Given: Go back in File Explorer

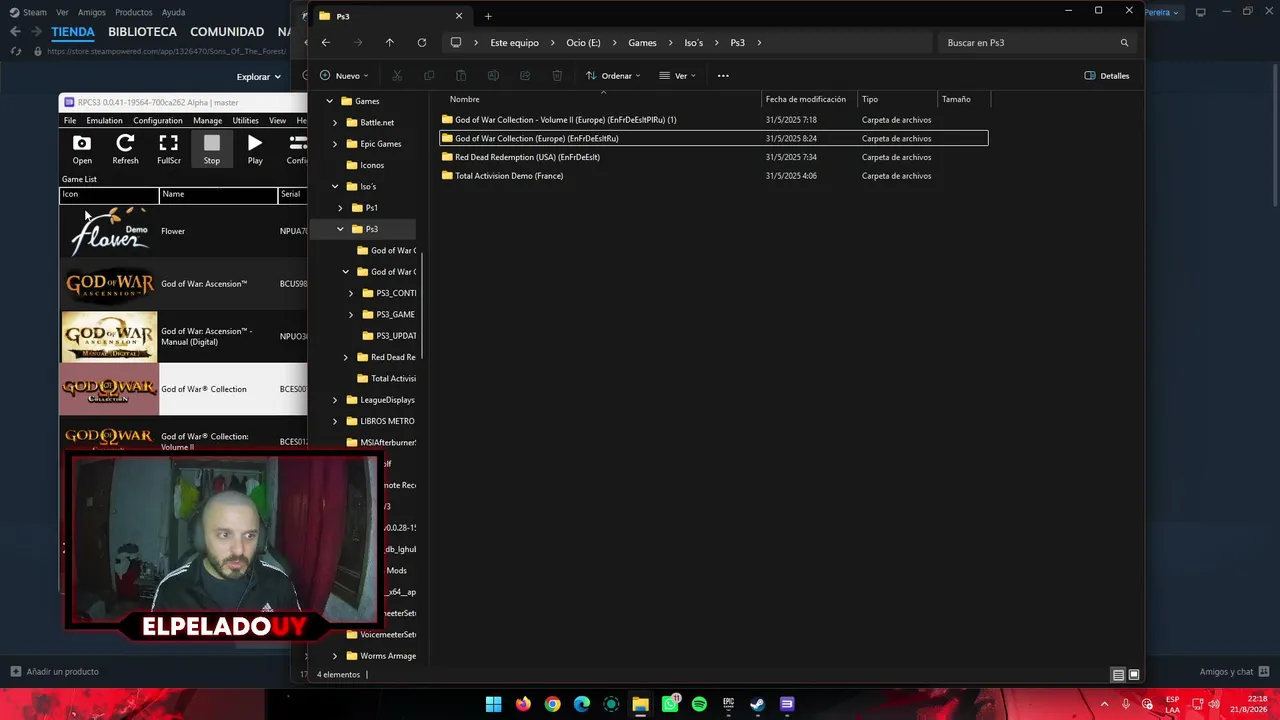Looking at the screenshot, I should tap(325, 43).
